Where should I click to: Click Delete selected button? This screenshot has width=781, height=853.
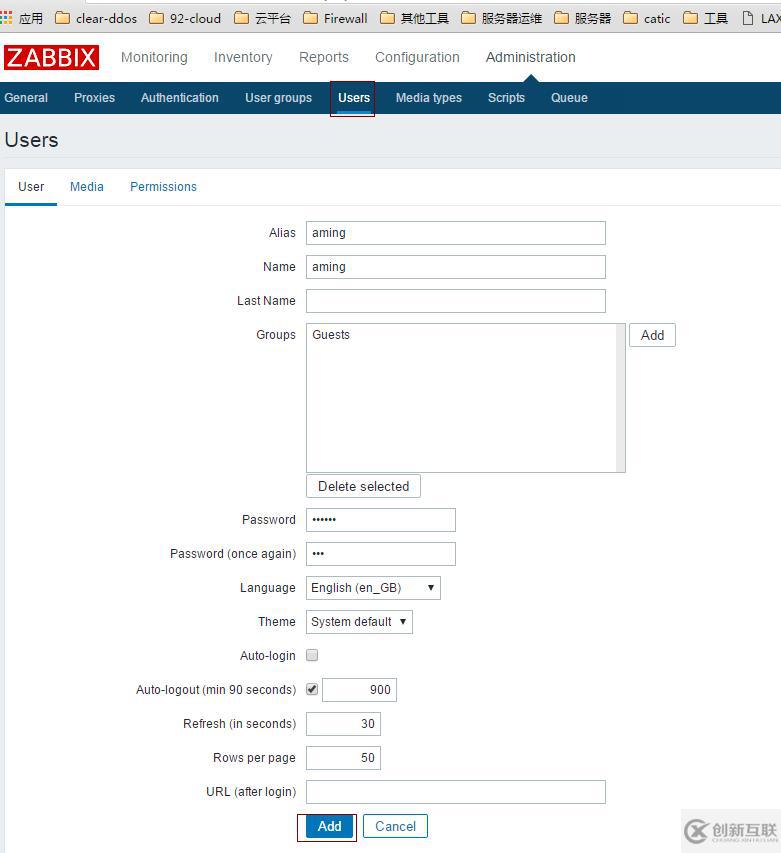(363, 486)
